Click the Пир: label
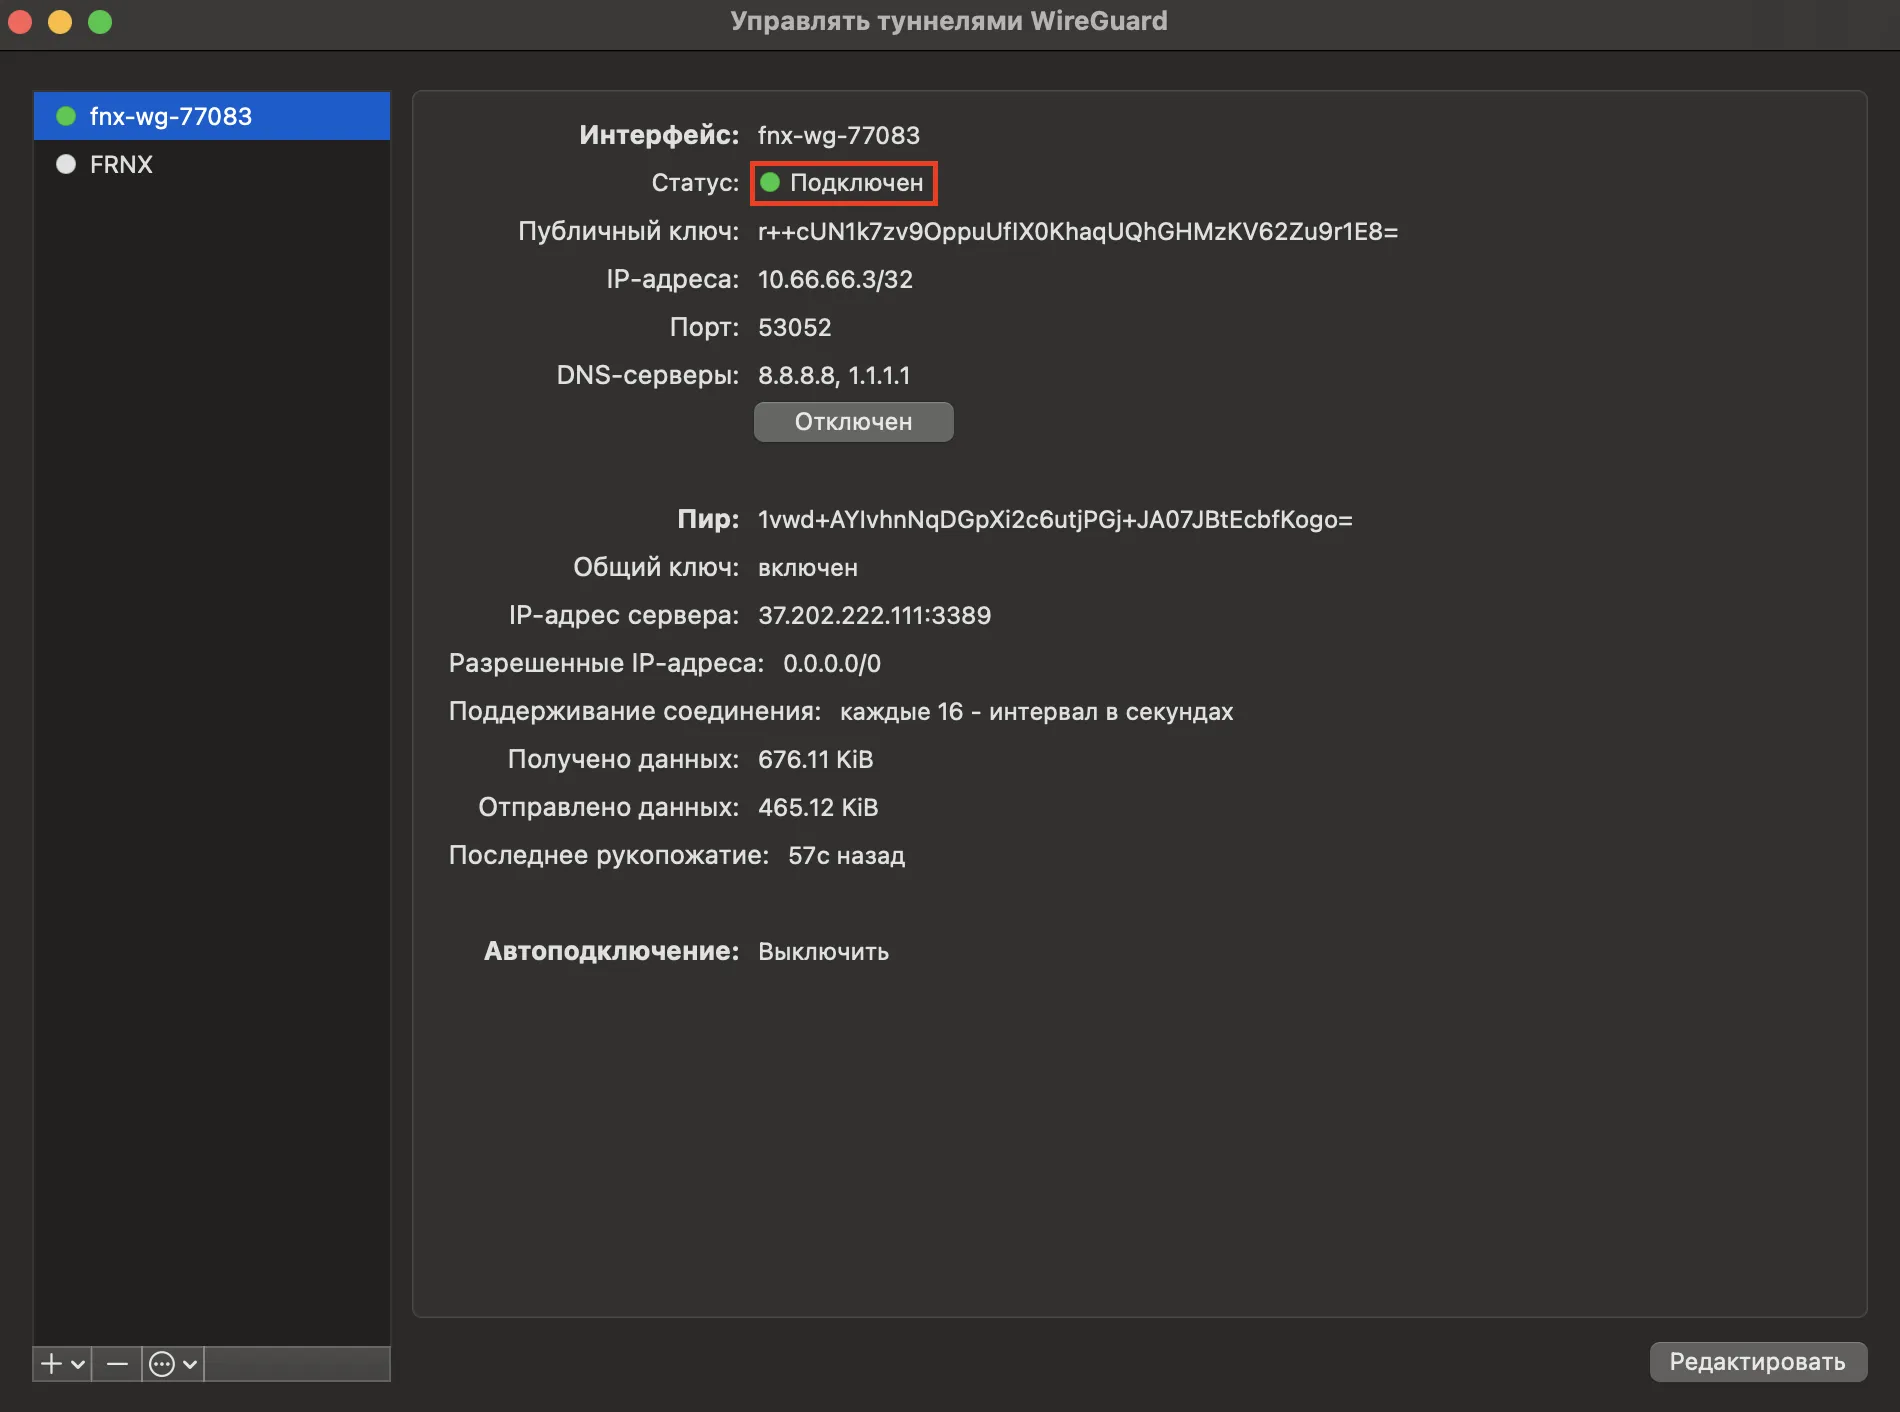The width and height of the screenshot is (1900, 1412). click(708, 519)
